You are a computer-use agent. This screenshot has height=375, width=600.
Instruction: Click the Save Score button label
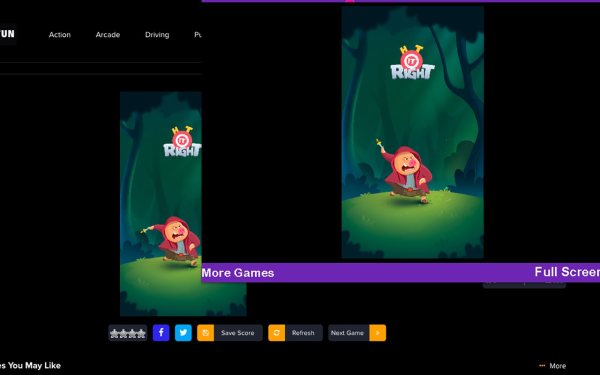(237, 333)
